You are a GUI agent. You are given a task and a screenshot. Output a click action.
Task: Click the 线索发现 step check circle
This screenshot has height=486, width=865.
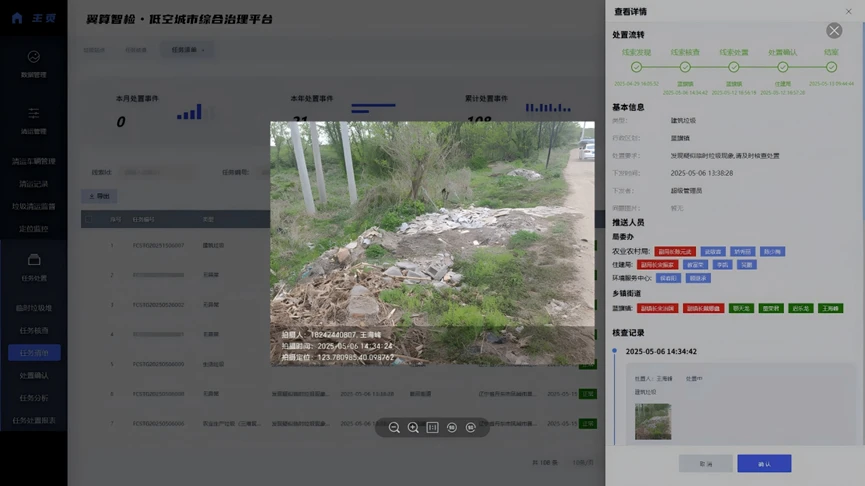coord(636,67)
